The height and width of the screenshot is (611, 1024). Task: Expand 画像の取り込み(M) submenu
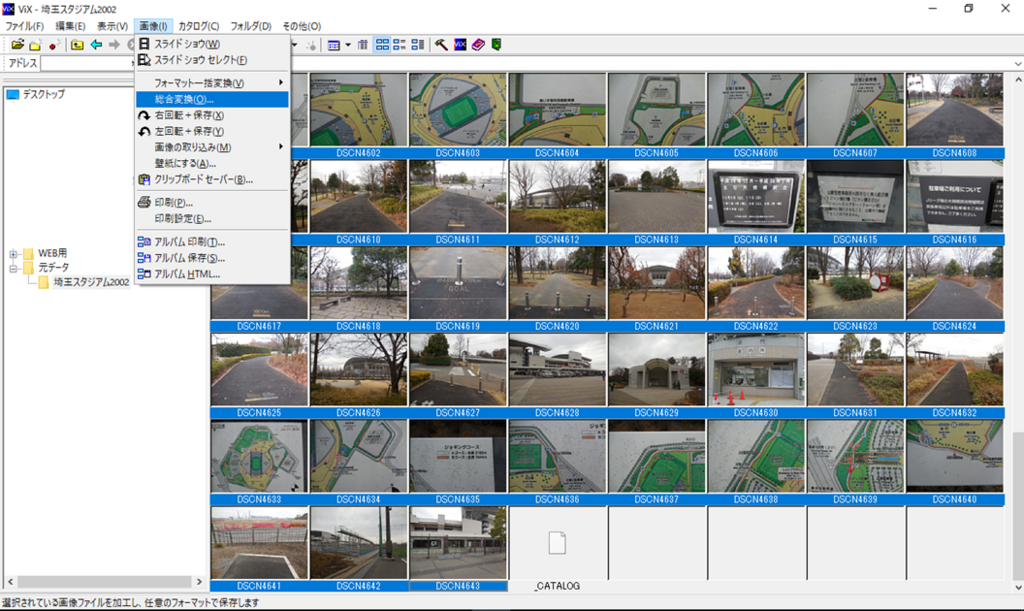tap(212, 147)
